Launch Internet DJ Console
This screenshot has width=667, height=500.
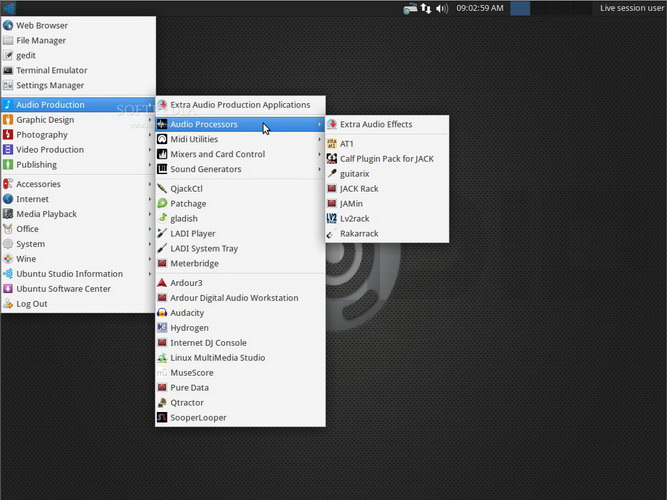pyautogui.click(x=240, y=343)
